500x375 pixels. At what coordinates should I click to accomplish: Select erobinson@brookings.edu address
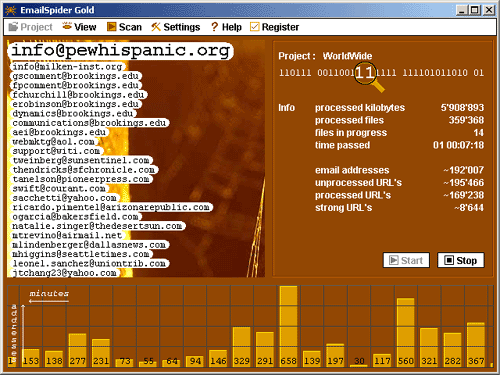76,104
